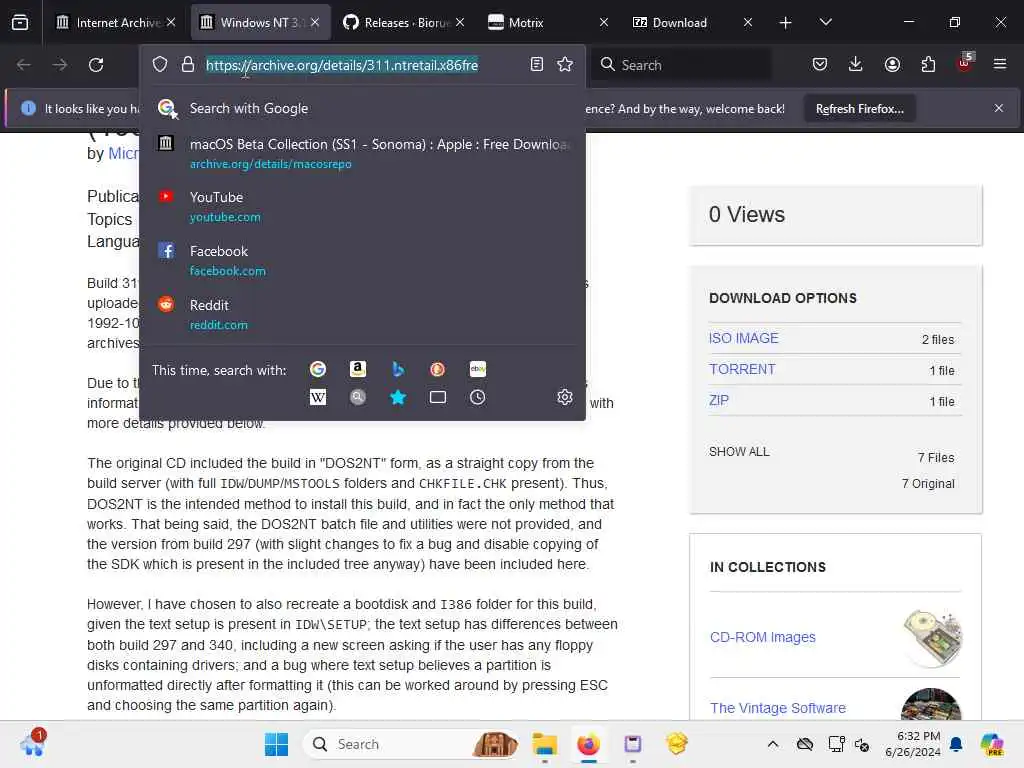
Task: Close the Internet Archive tab
Action: pyautogui.click(x=170, y=22)
